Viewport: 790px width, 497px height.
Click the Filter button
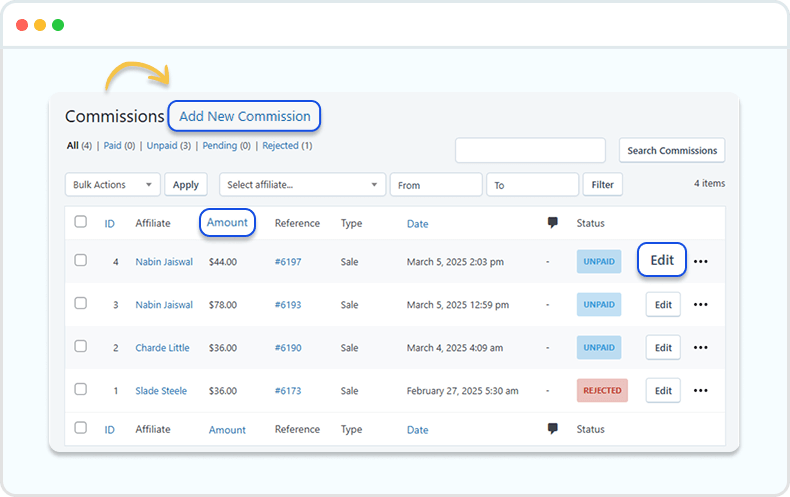[x=603, y=184]
